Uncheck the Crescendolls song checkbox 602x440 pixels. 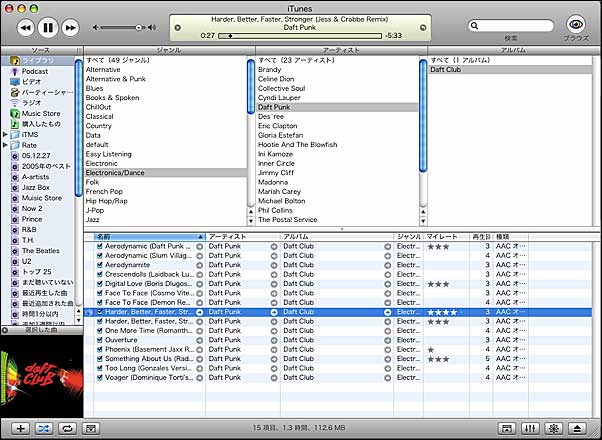[100, 274]
